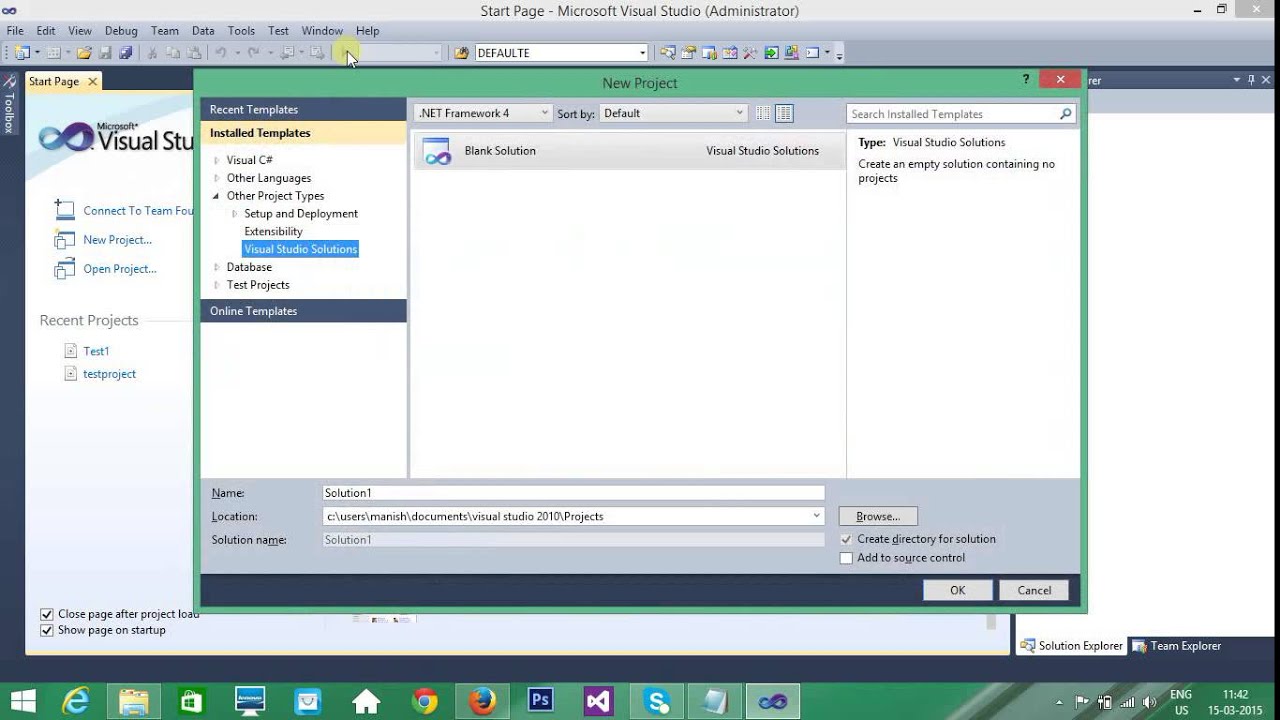Click the solution Name input field

(x=573, y=493)
